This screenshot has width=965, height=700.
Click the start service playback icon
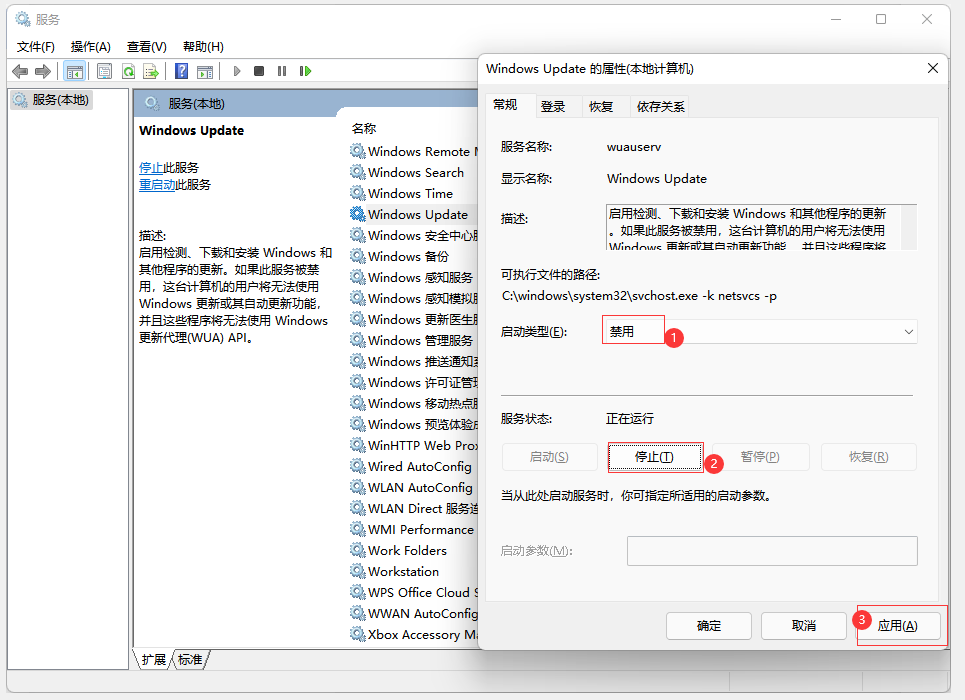coord(236,70)
